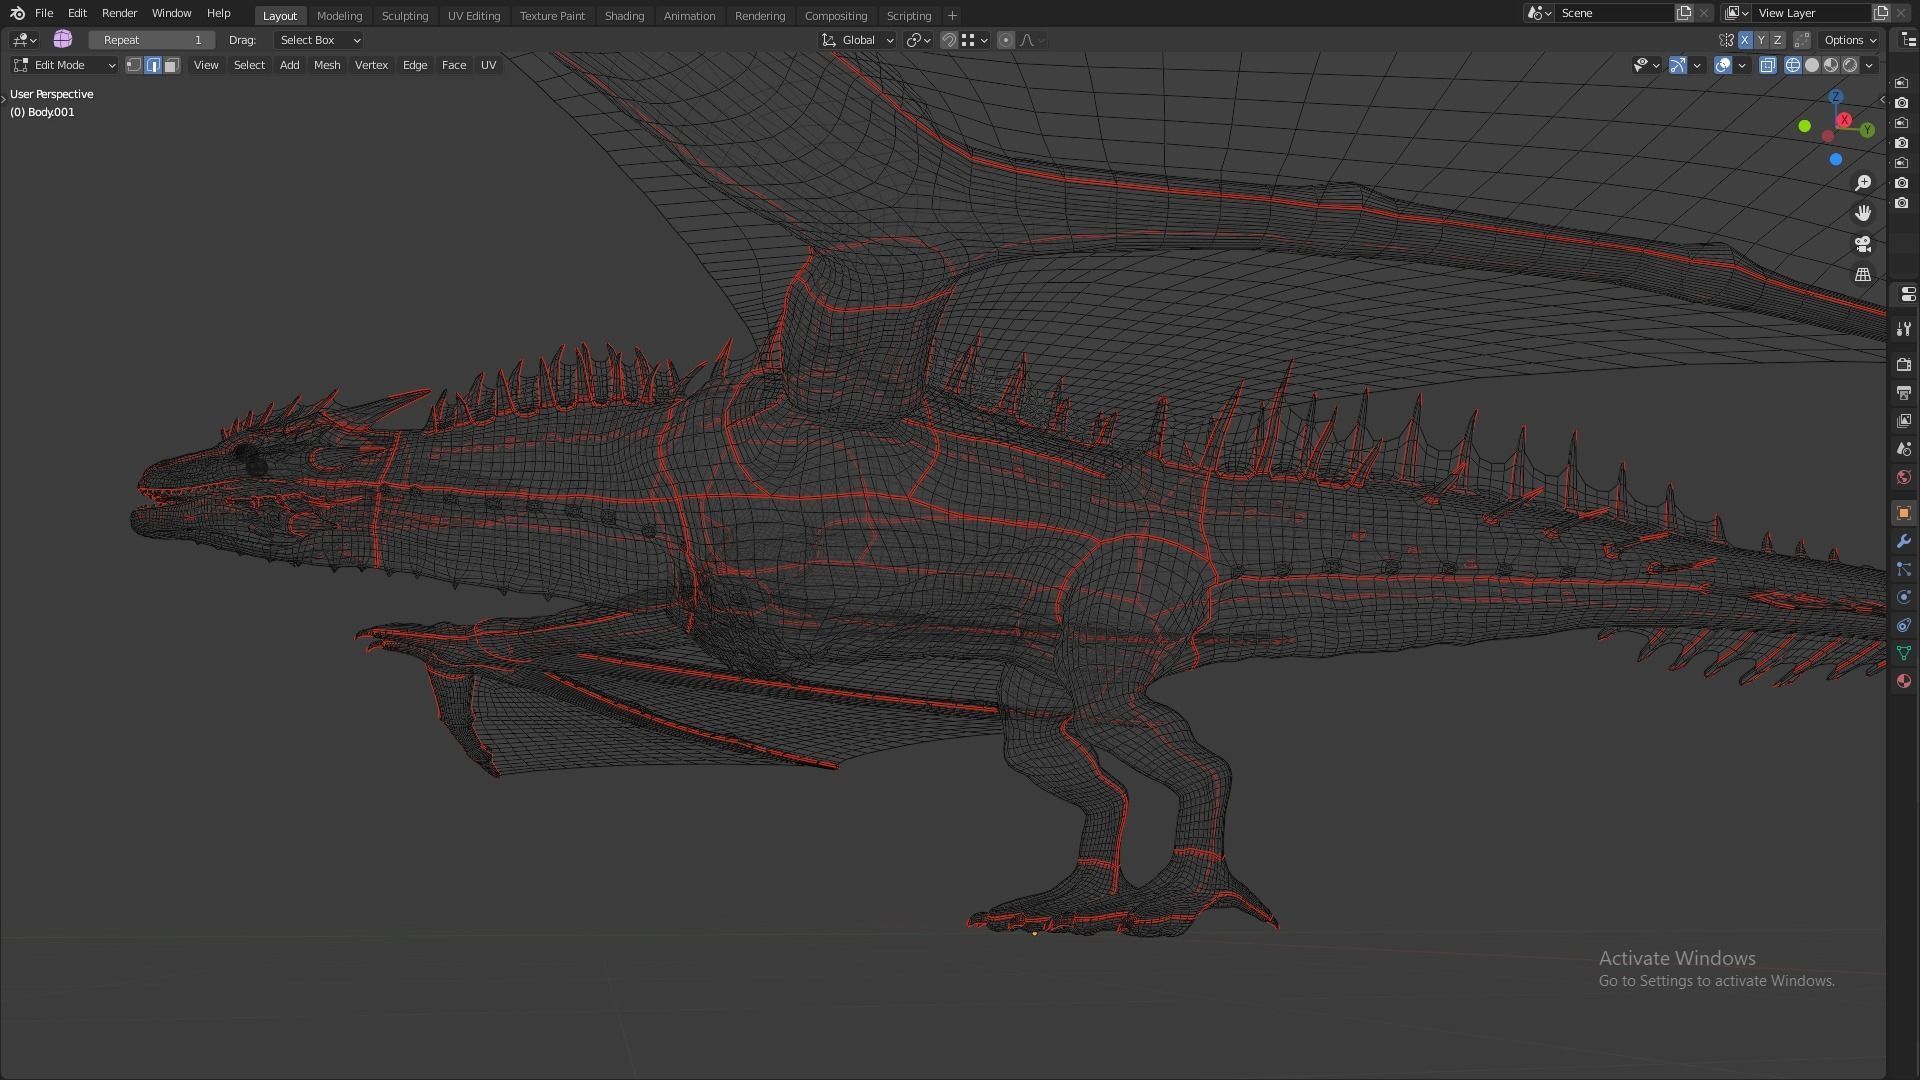Click the add workspace plus button
The width and height of the screenshot is (1920, 1080).
(952, 15)
